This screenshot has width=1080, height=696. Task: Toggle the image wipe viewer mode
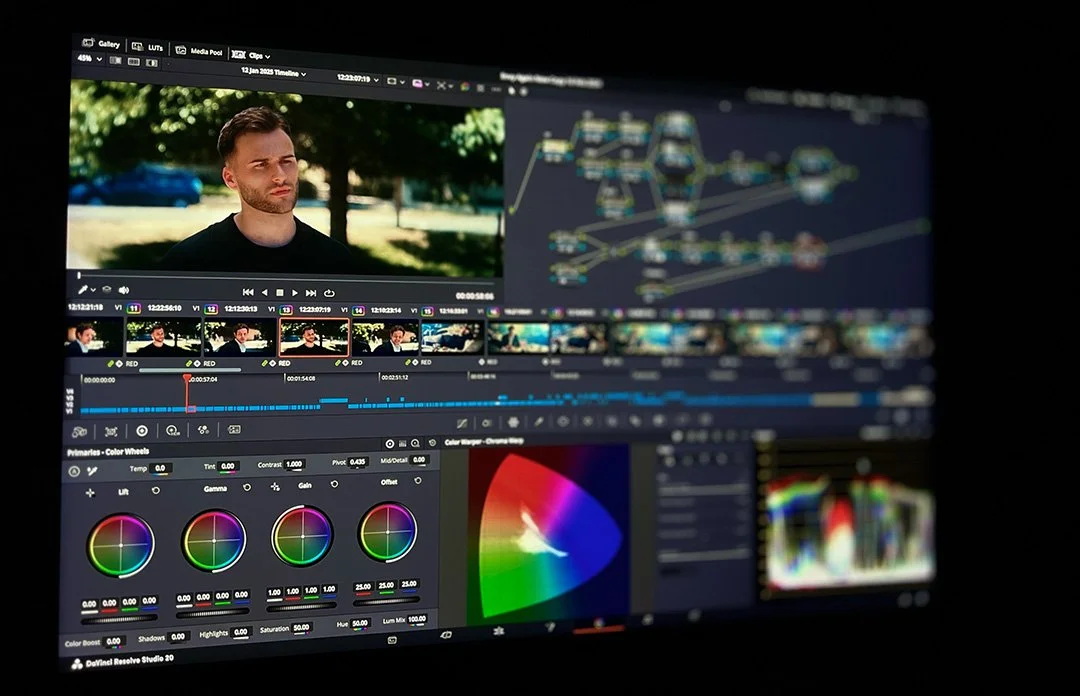115,61
